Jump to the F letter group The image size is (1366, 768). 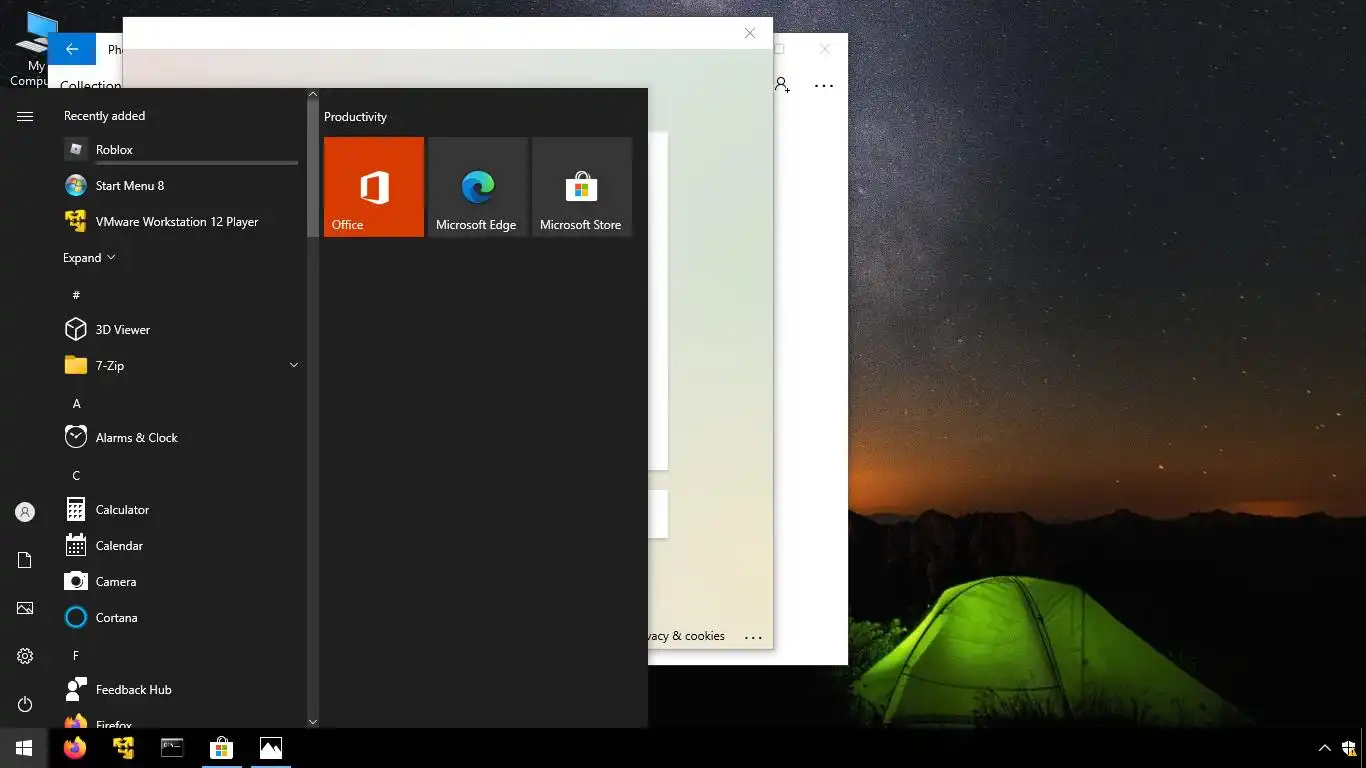pyautogui.click(x=76, y=655)
